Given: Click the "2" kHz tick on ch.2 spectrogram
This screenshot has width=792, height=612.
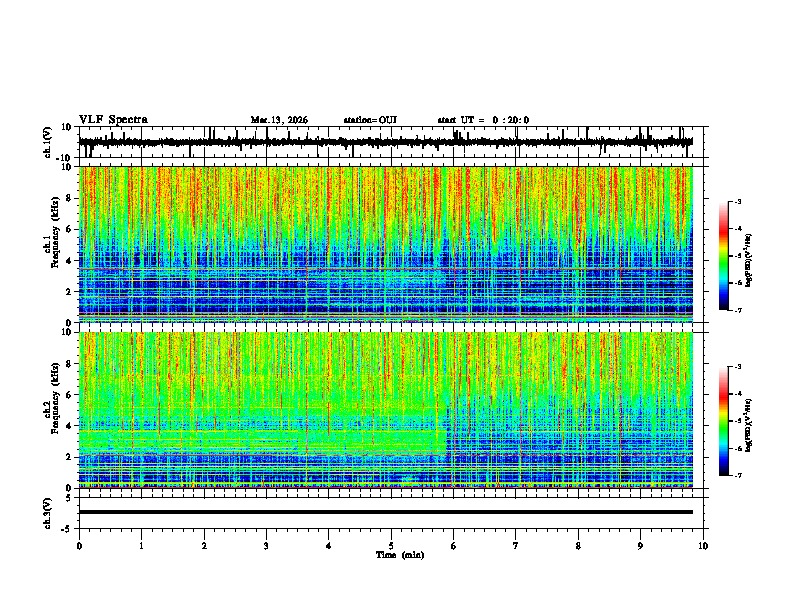Looking at the screenshot, I should [x=69, y=457].
